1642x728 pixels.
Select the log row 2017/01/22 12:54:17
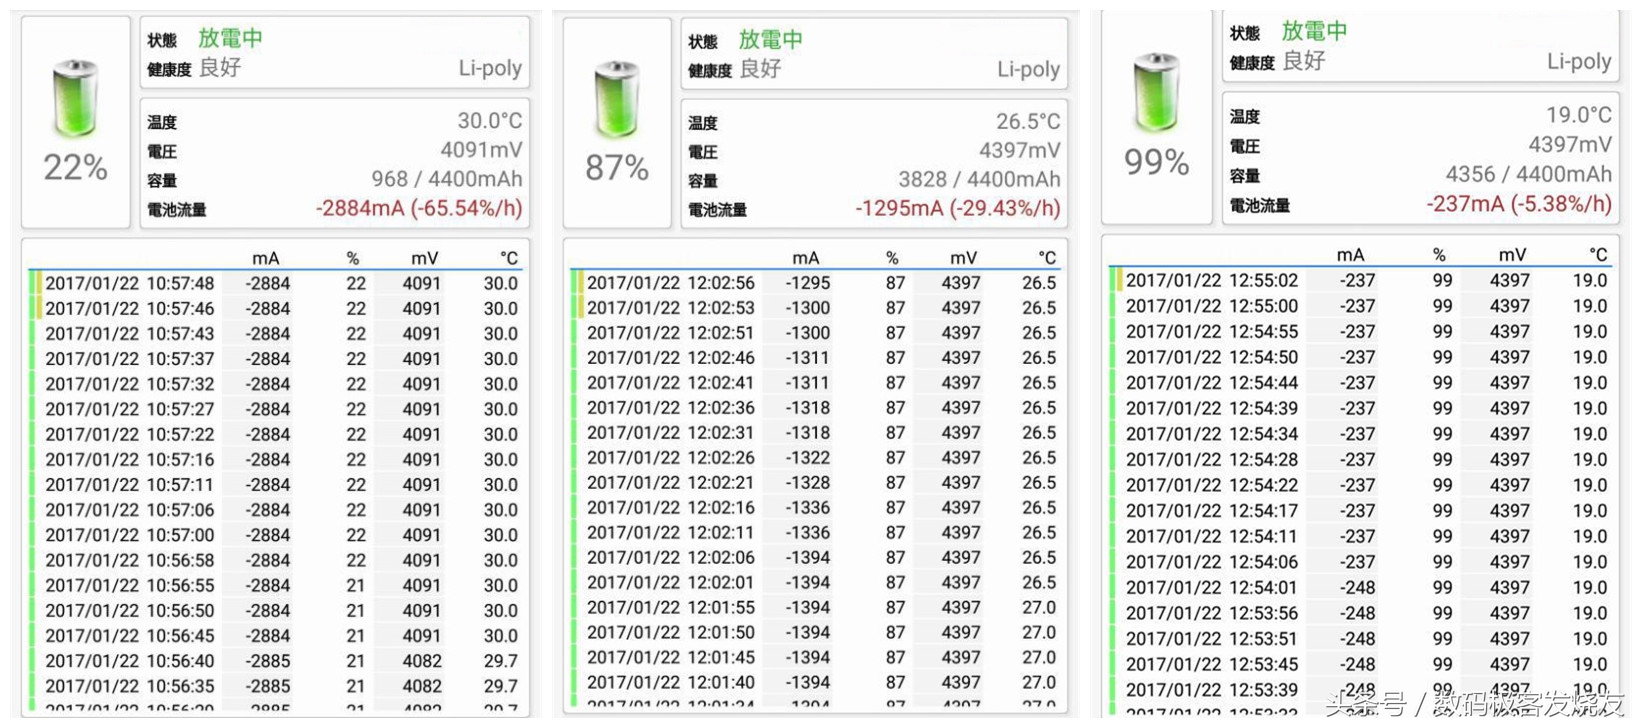point(1360,510)
